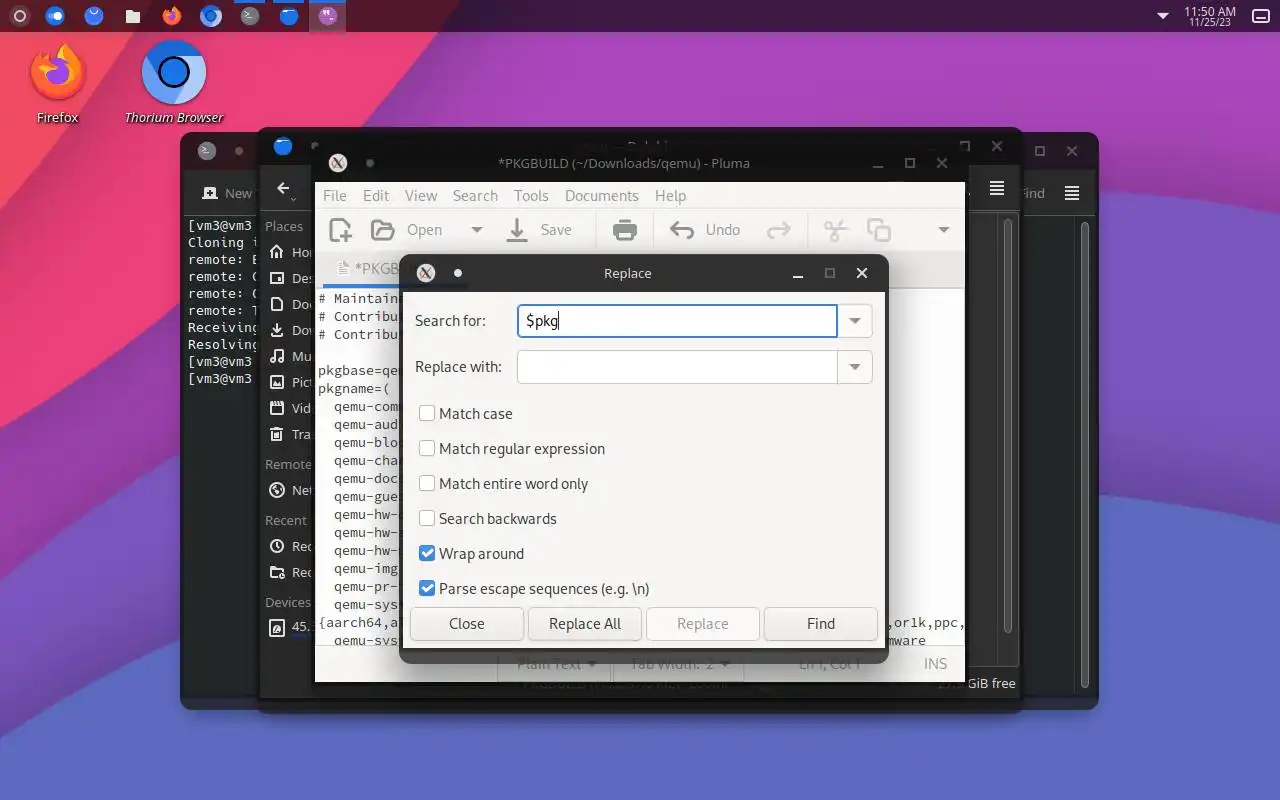Enable the Match case checkbox
The width and height of the screenshot is (1280, 800).
[427, 413]
